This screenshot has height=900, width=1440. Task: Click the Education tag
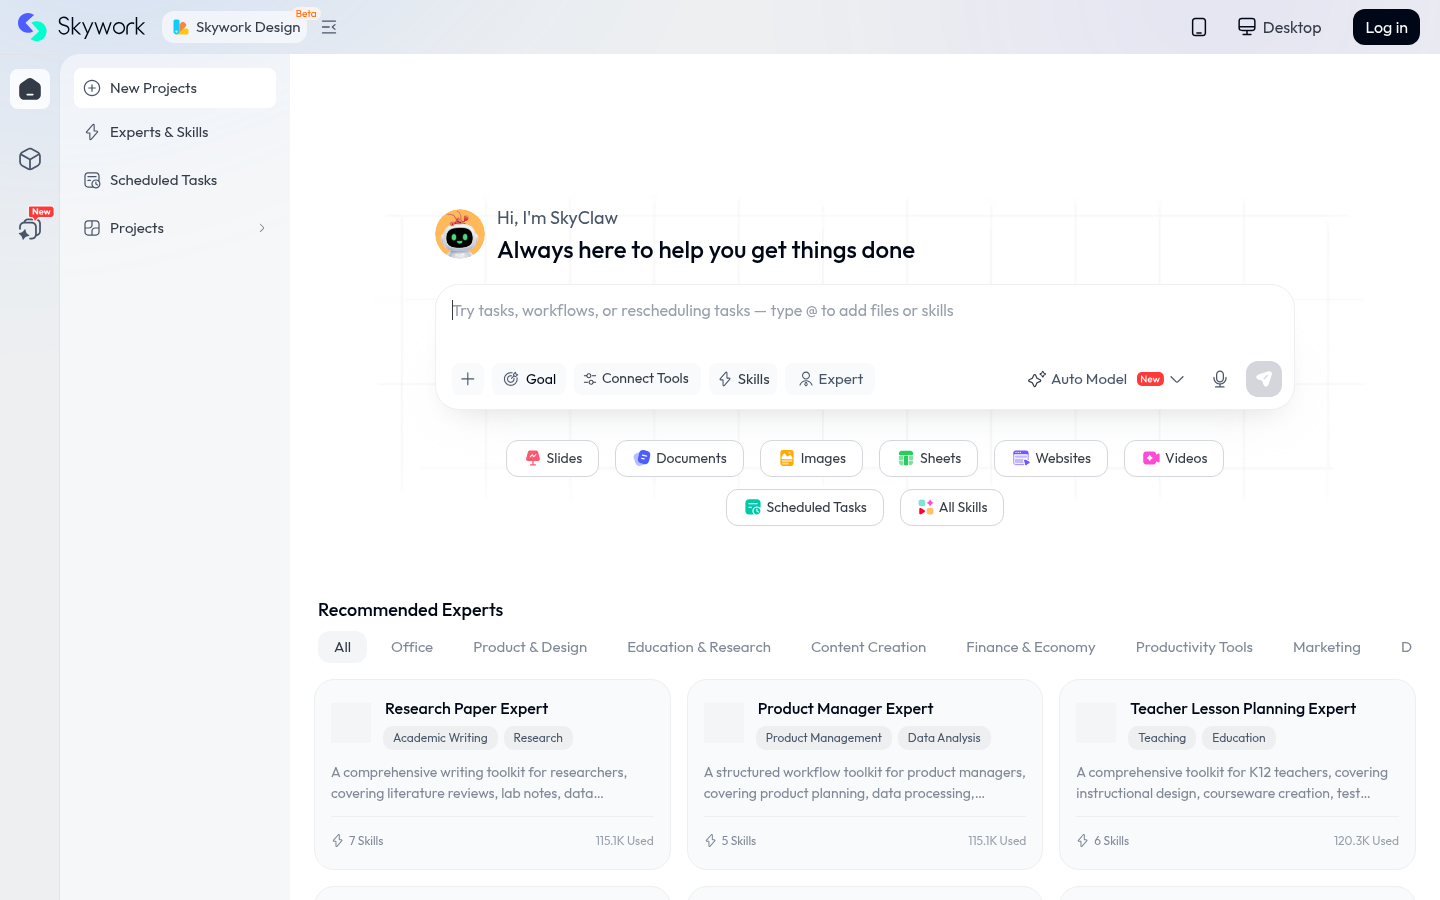tap(1239, 738)
